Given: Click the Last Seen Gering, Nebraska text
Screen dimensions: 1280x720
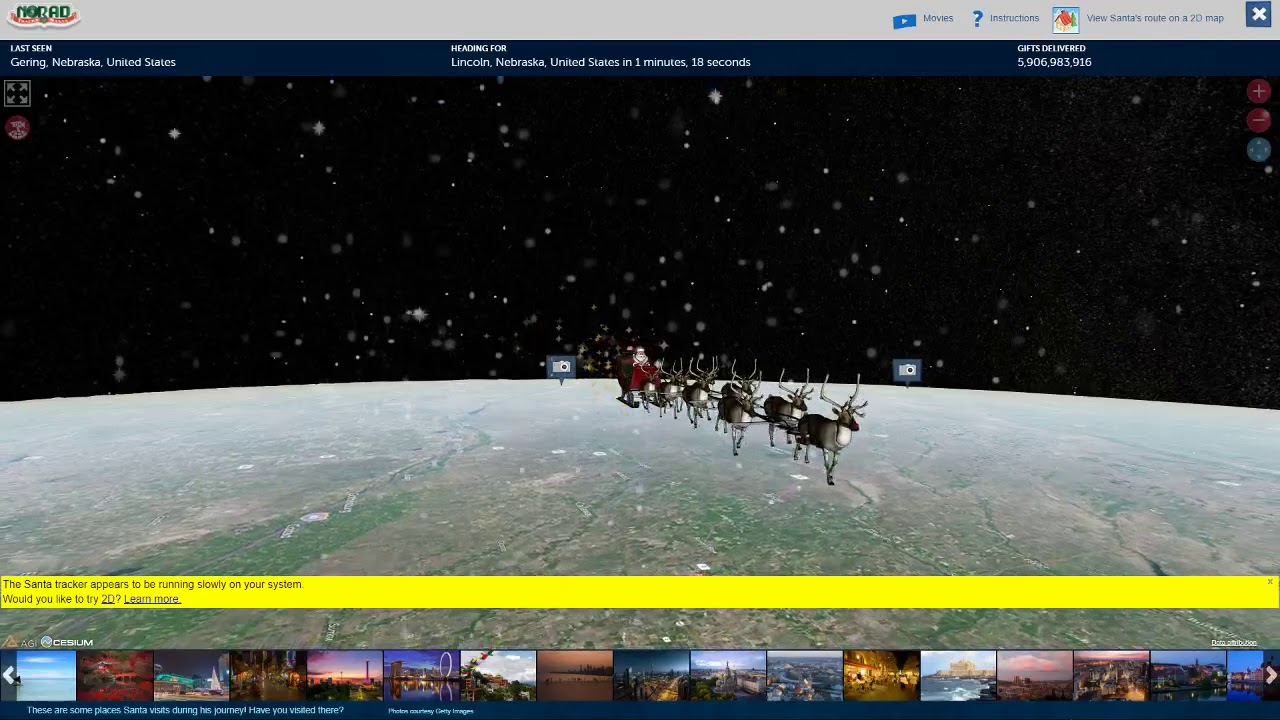Looking at the screenshot, I should (x=93, y=62).
